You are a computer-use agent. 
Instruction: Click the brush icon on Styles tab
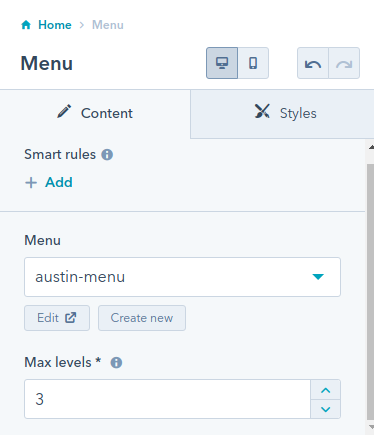262,111
